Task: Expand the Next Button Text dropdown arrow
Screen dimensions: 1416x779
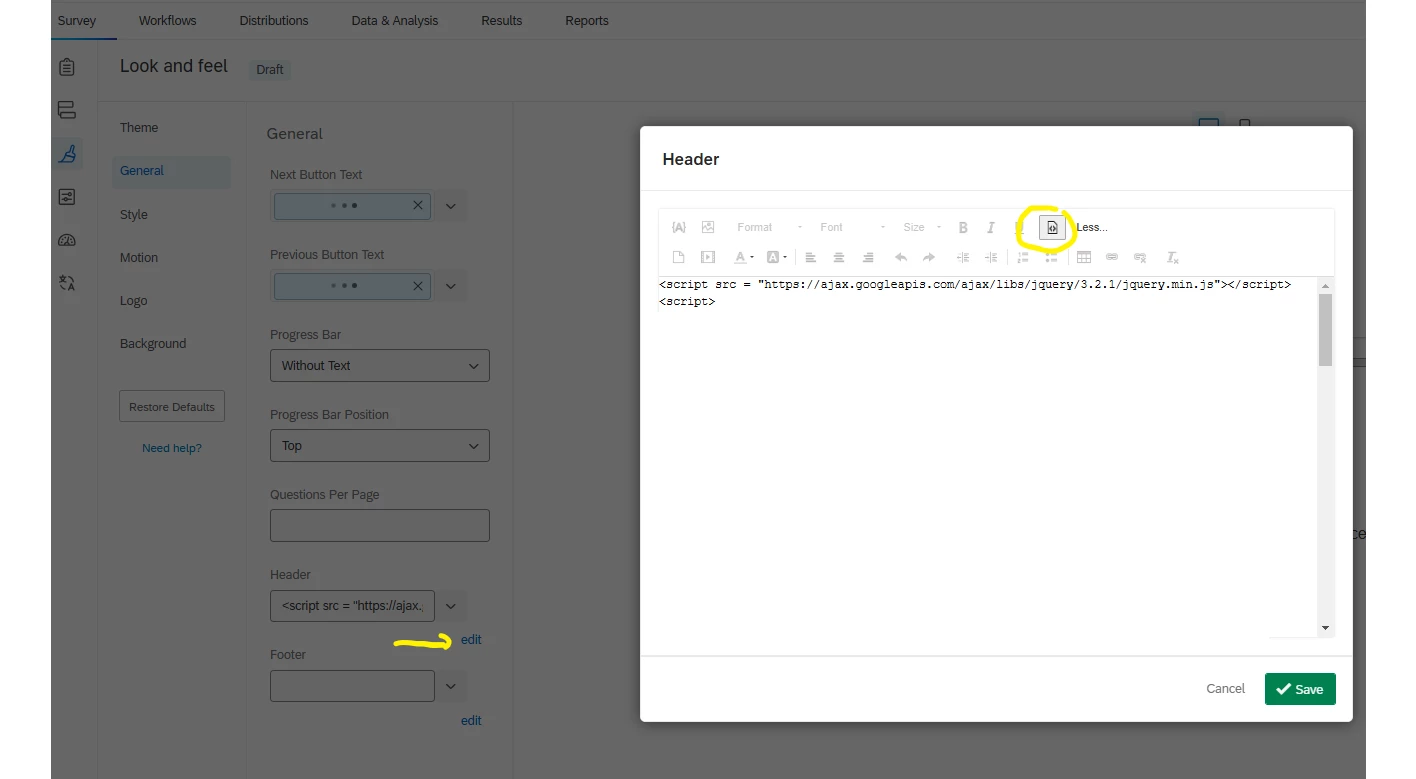Action: 451,206
